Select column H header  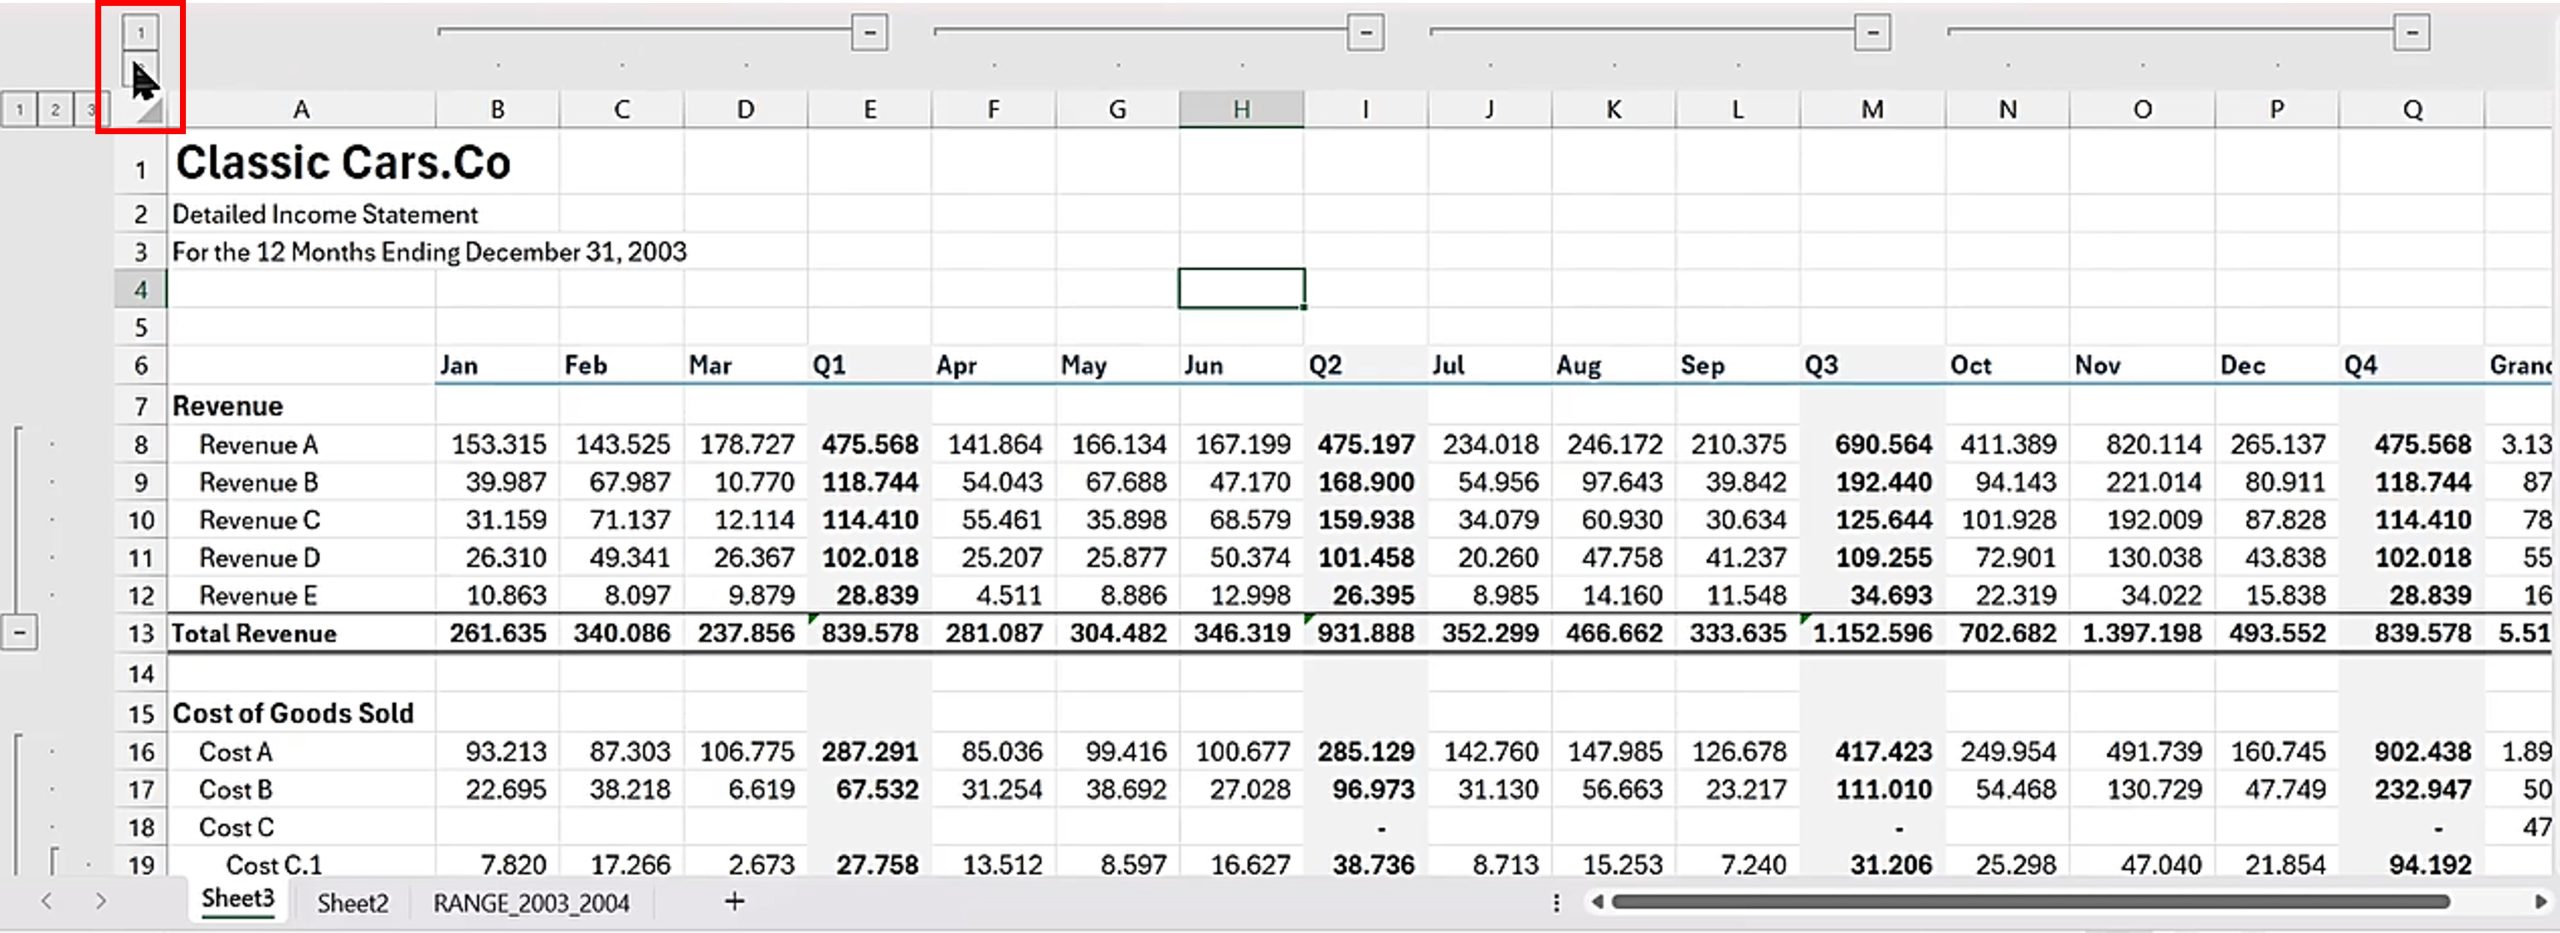(1241, 109)
